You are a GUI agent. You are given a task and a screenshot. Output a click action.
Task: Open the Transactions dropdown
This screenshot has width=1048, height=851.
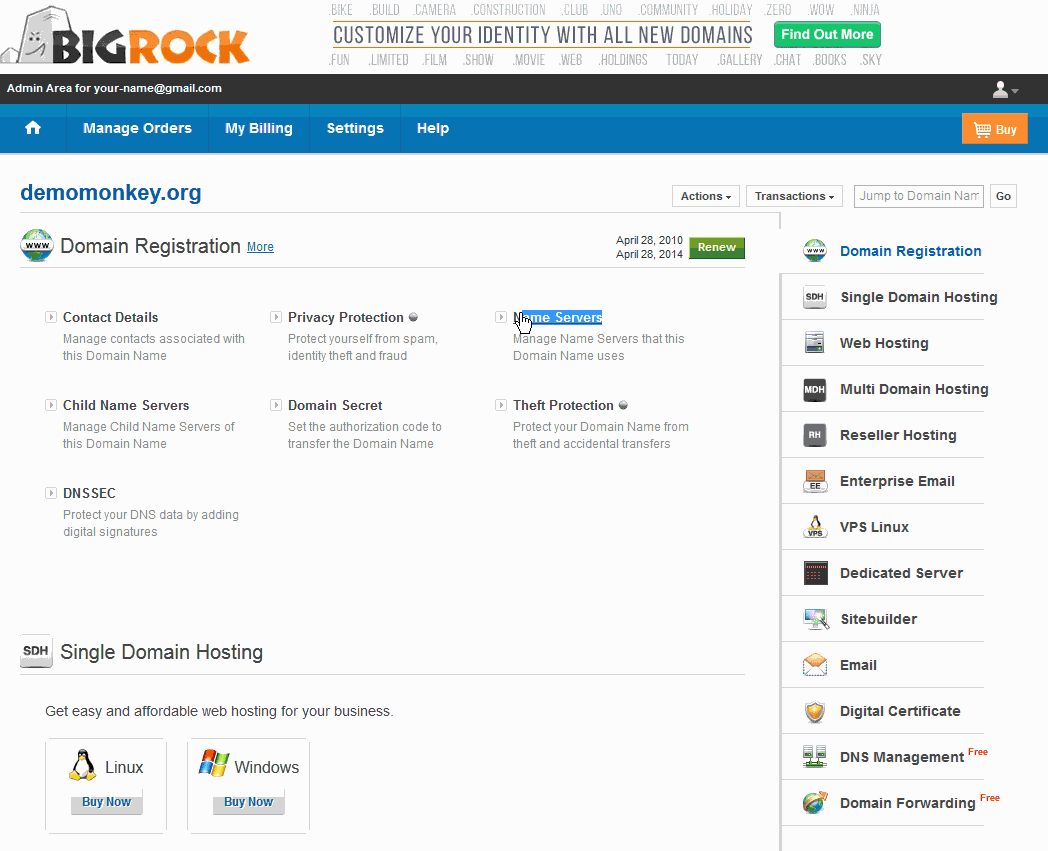point(794,196)
